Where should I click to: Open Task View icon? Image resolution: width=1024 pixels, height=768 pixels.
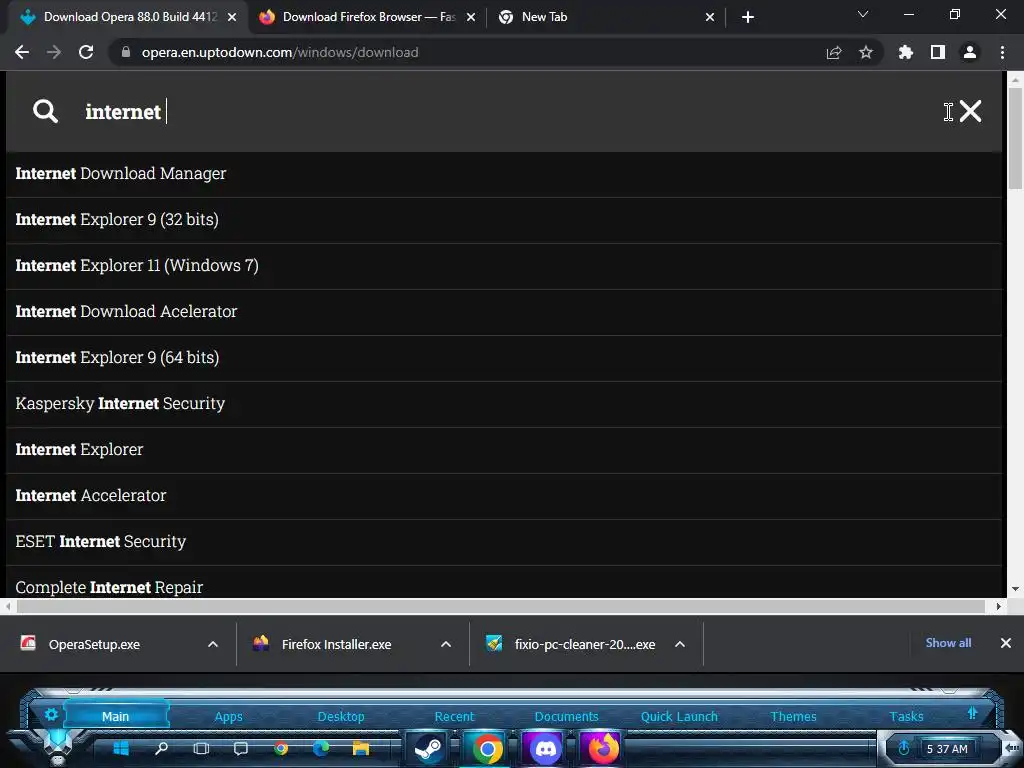pyautogui.click(x=201, y=748)
